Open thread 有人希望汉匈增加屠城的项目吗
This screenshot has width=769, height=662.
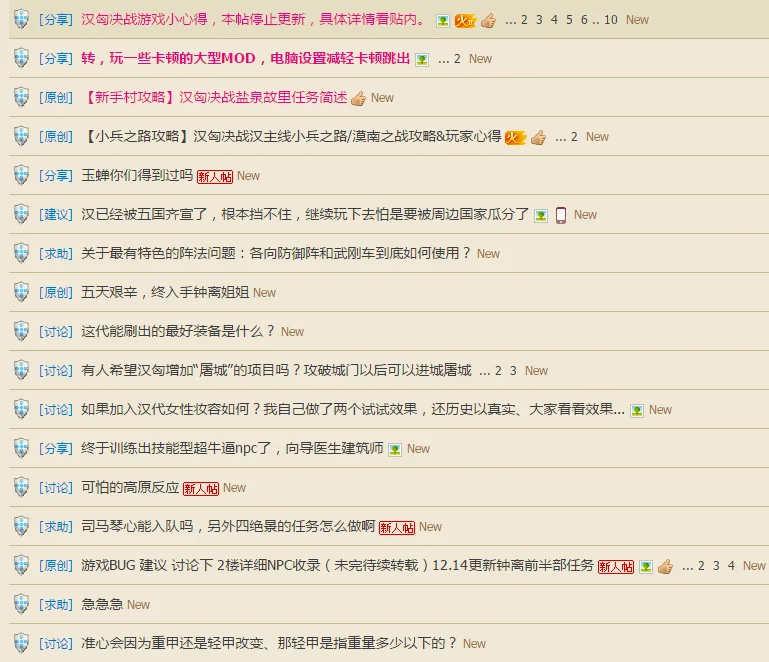point(277,370)
